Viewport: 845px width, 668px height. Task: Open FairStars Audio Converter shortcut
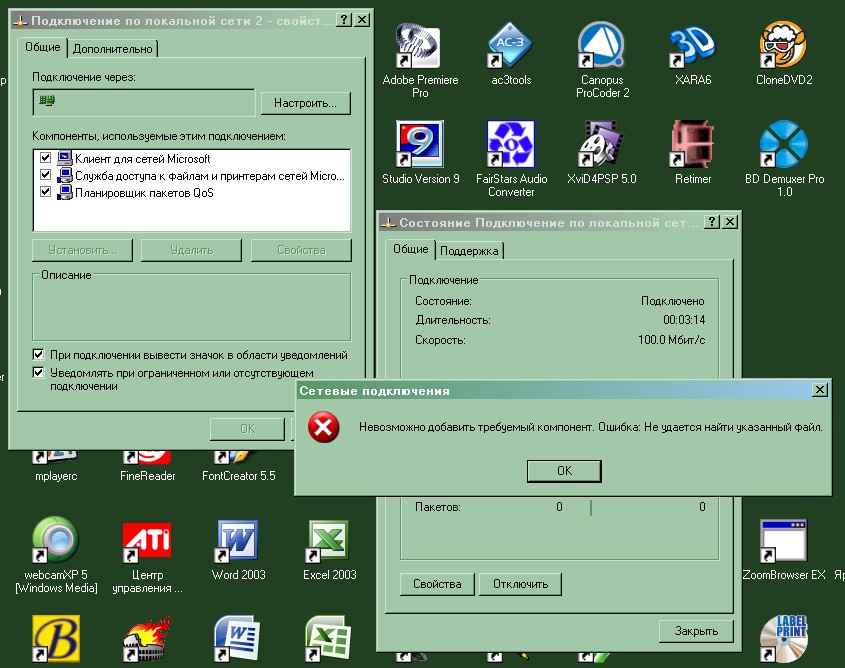(510, 144)
